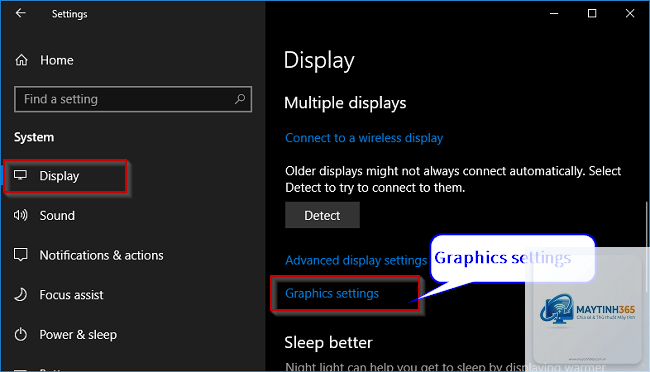Open Advanced display settings link
This screenshot has height=372, width=650.
pos(356,260)
